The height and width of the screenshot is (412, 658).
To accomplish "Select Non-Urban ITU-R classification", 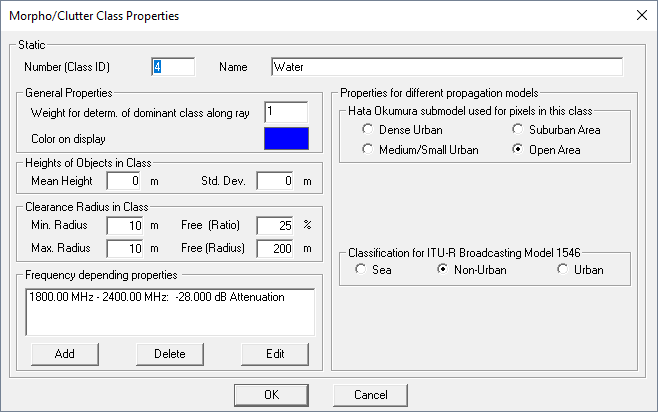I will click(443, 270).
